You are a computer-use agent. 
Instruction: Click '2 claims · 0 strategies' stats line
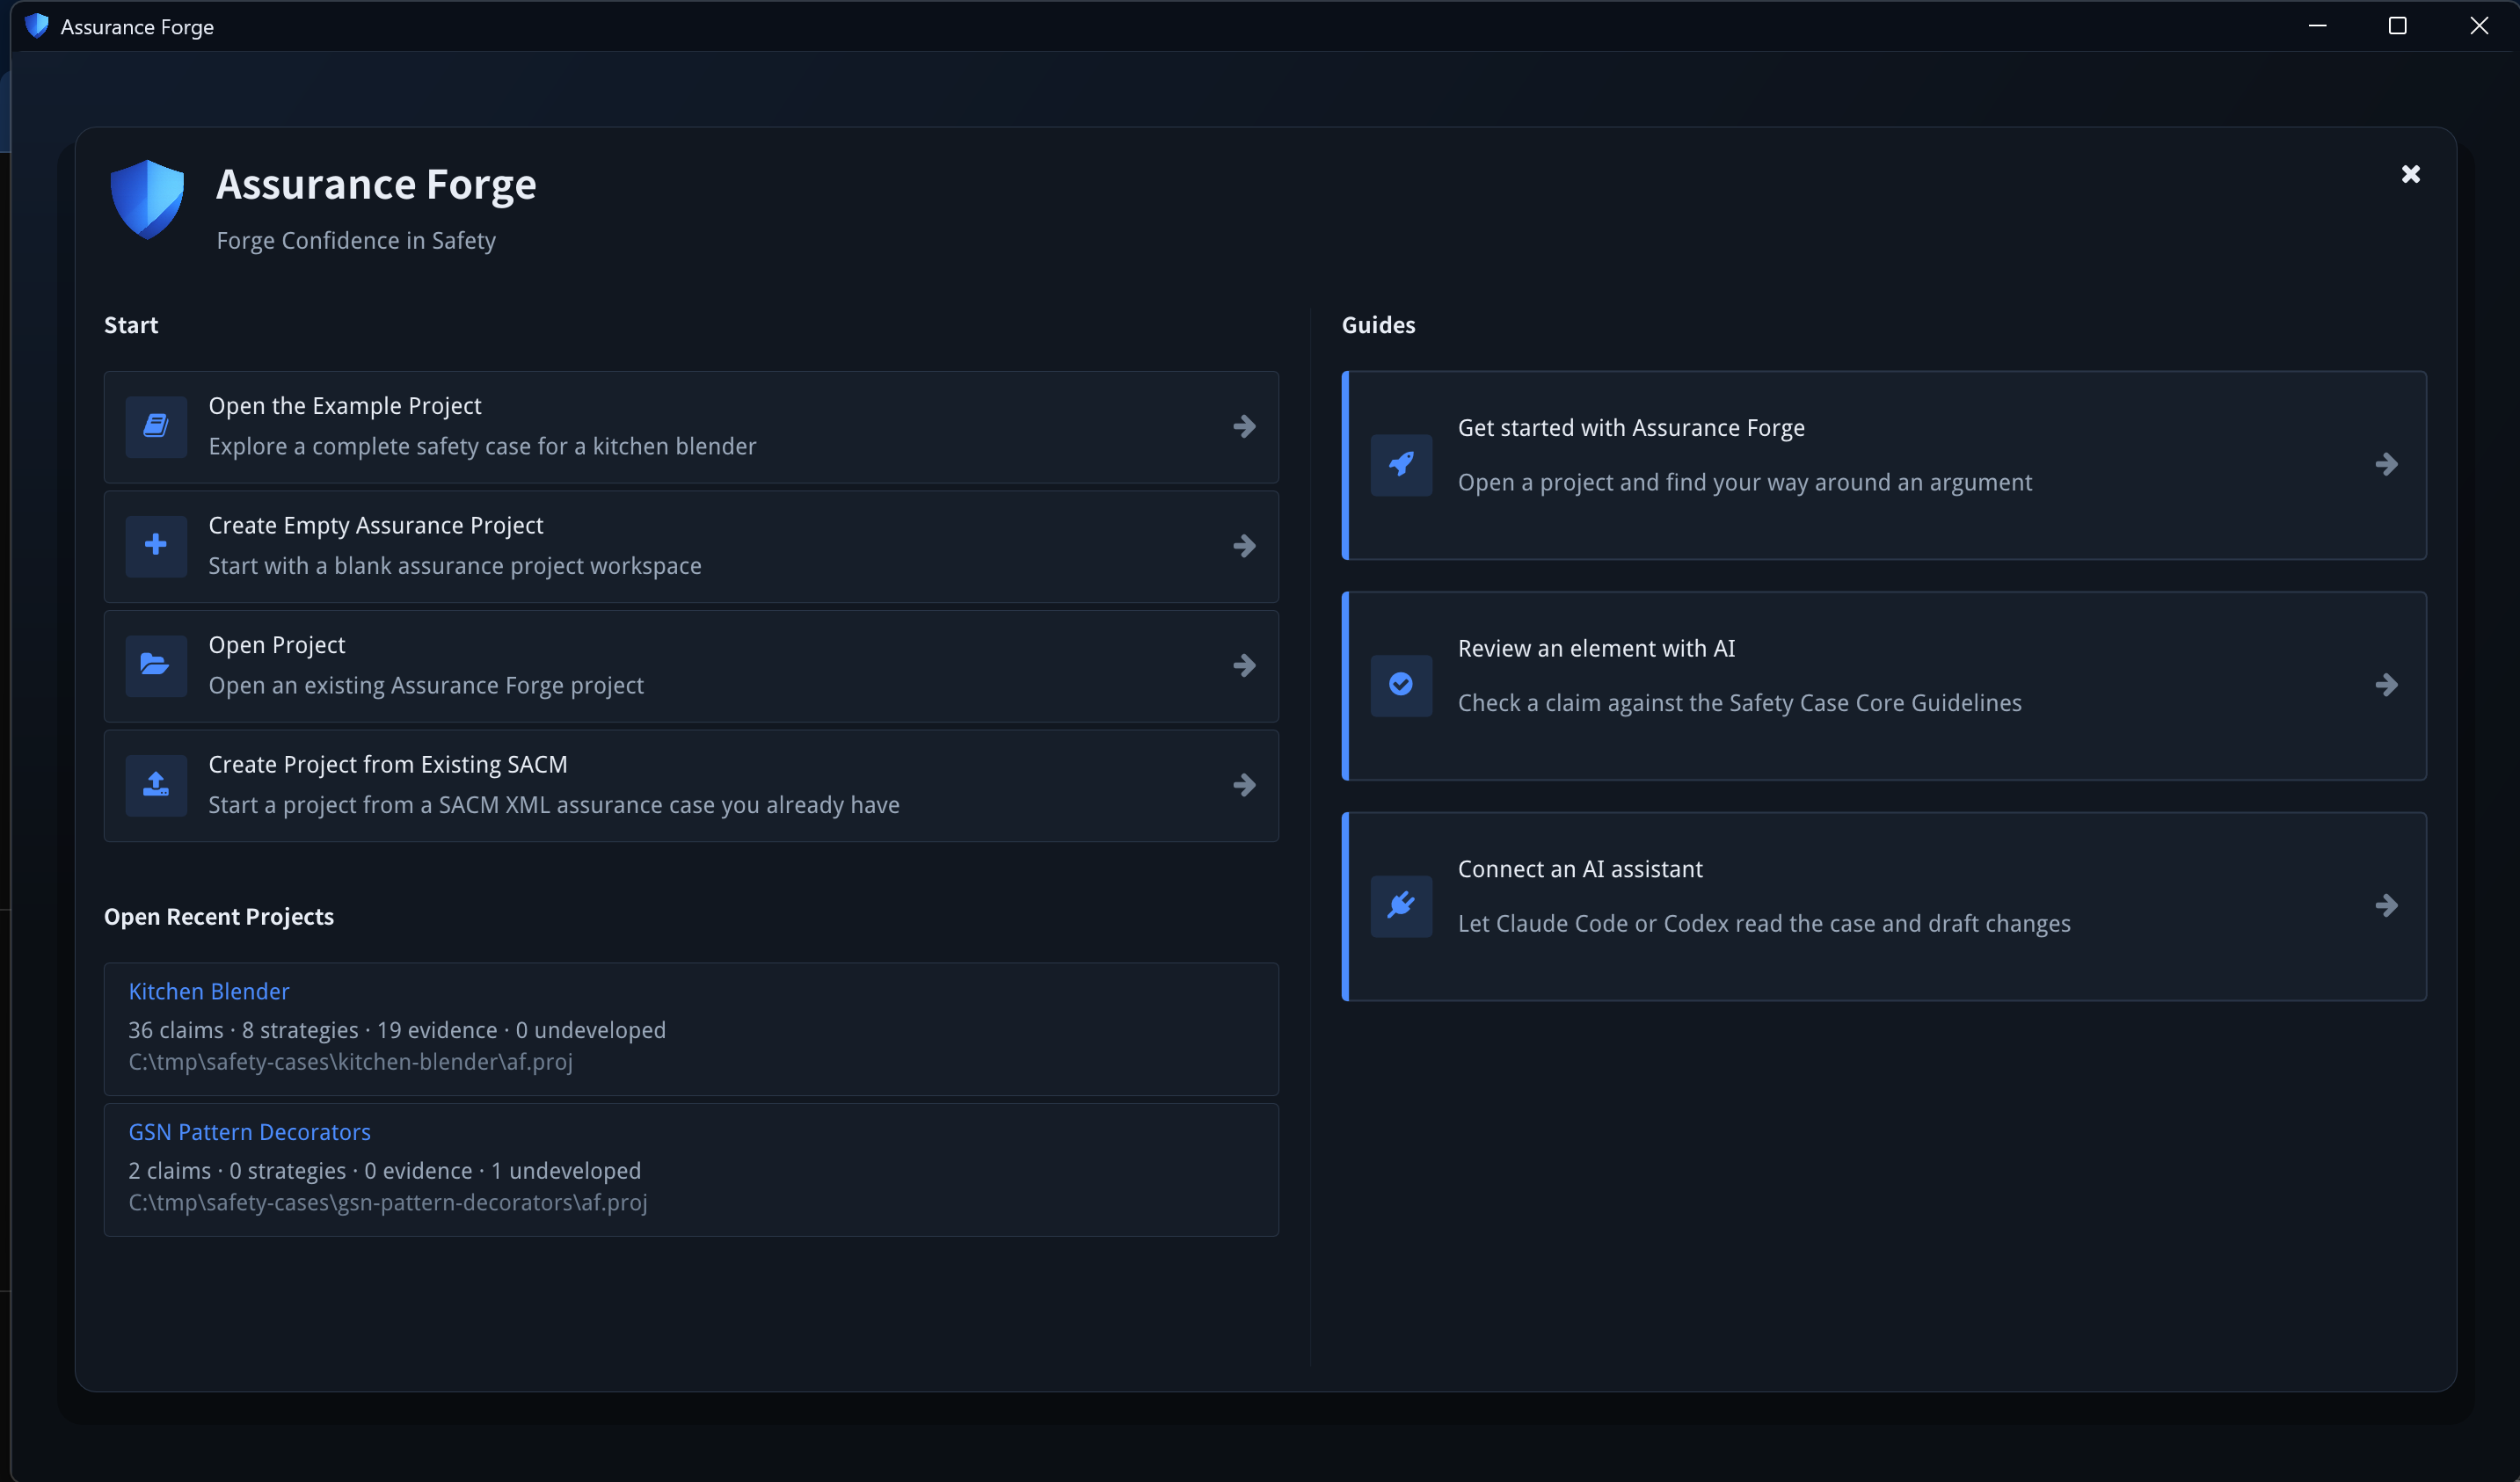click(x=384, y=1171)
